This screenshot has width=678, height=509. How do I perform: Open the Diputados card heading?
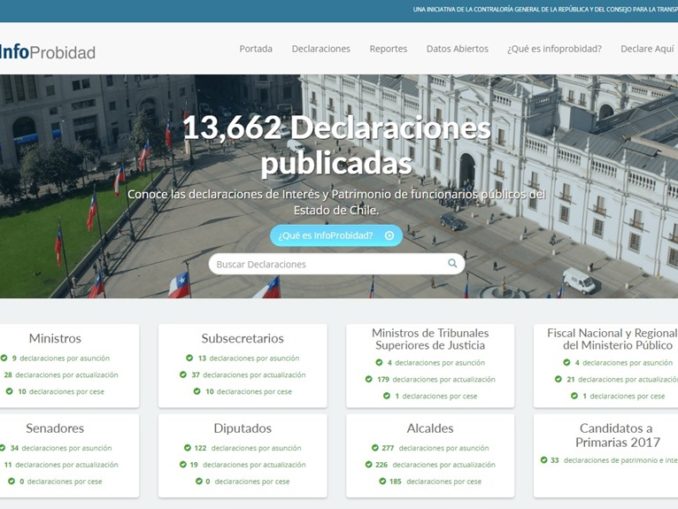[242, 428]
